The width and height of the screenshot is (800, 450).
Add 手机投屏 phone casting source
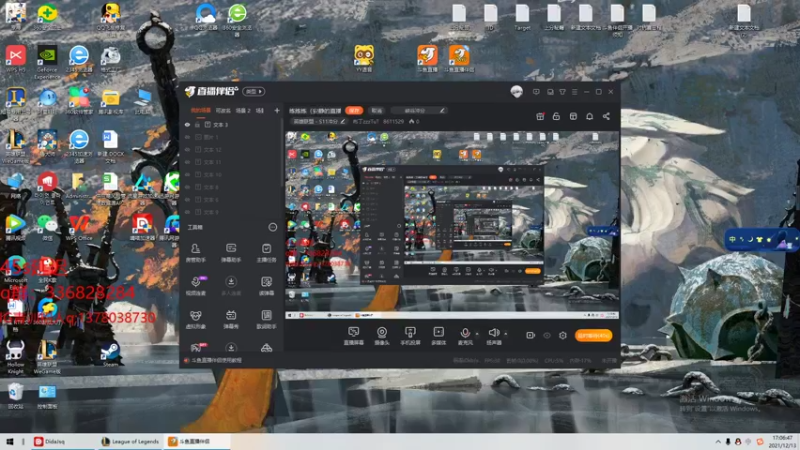[x=410, y=336]
